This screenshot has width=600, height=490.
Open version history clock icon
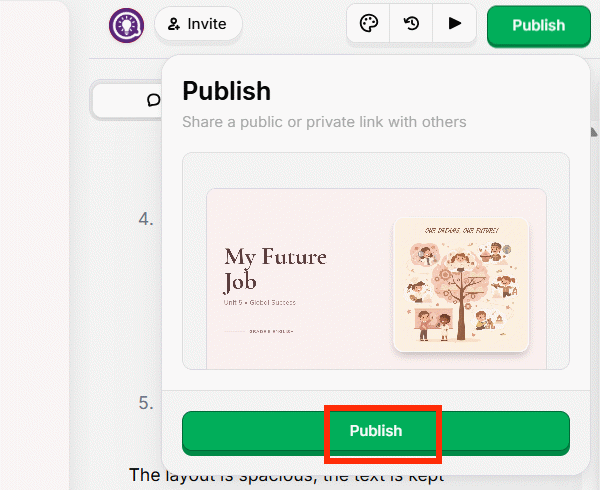pyautogui.click(x=411, y=24)
